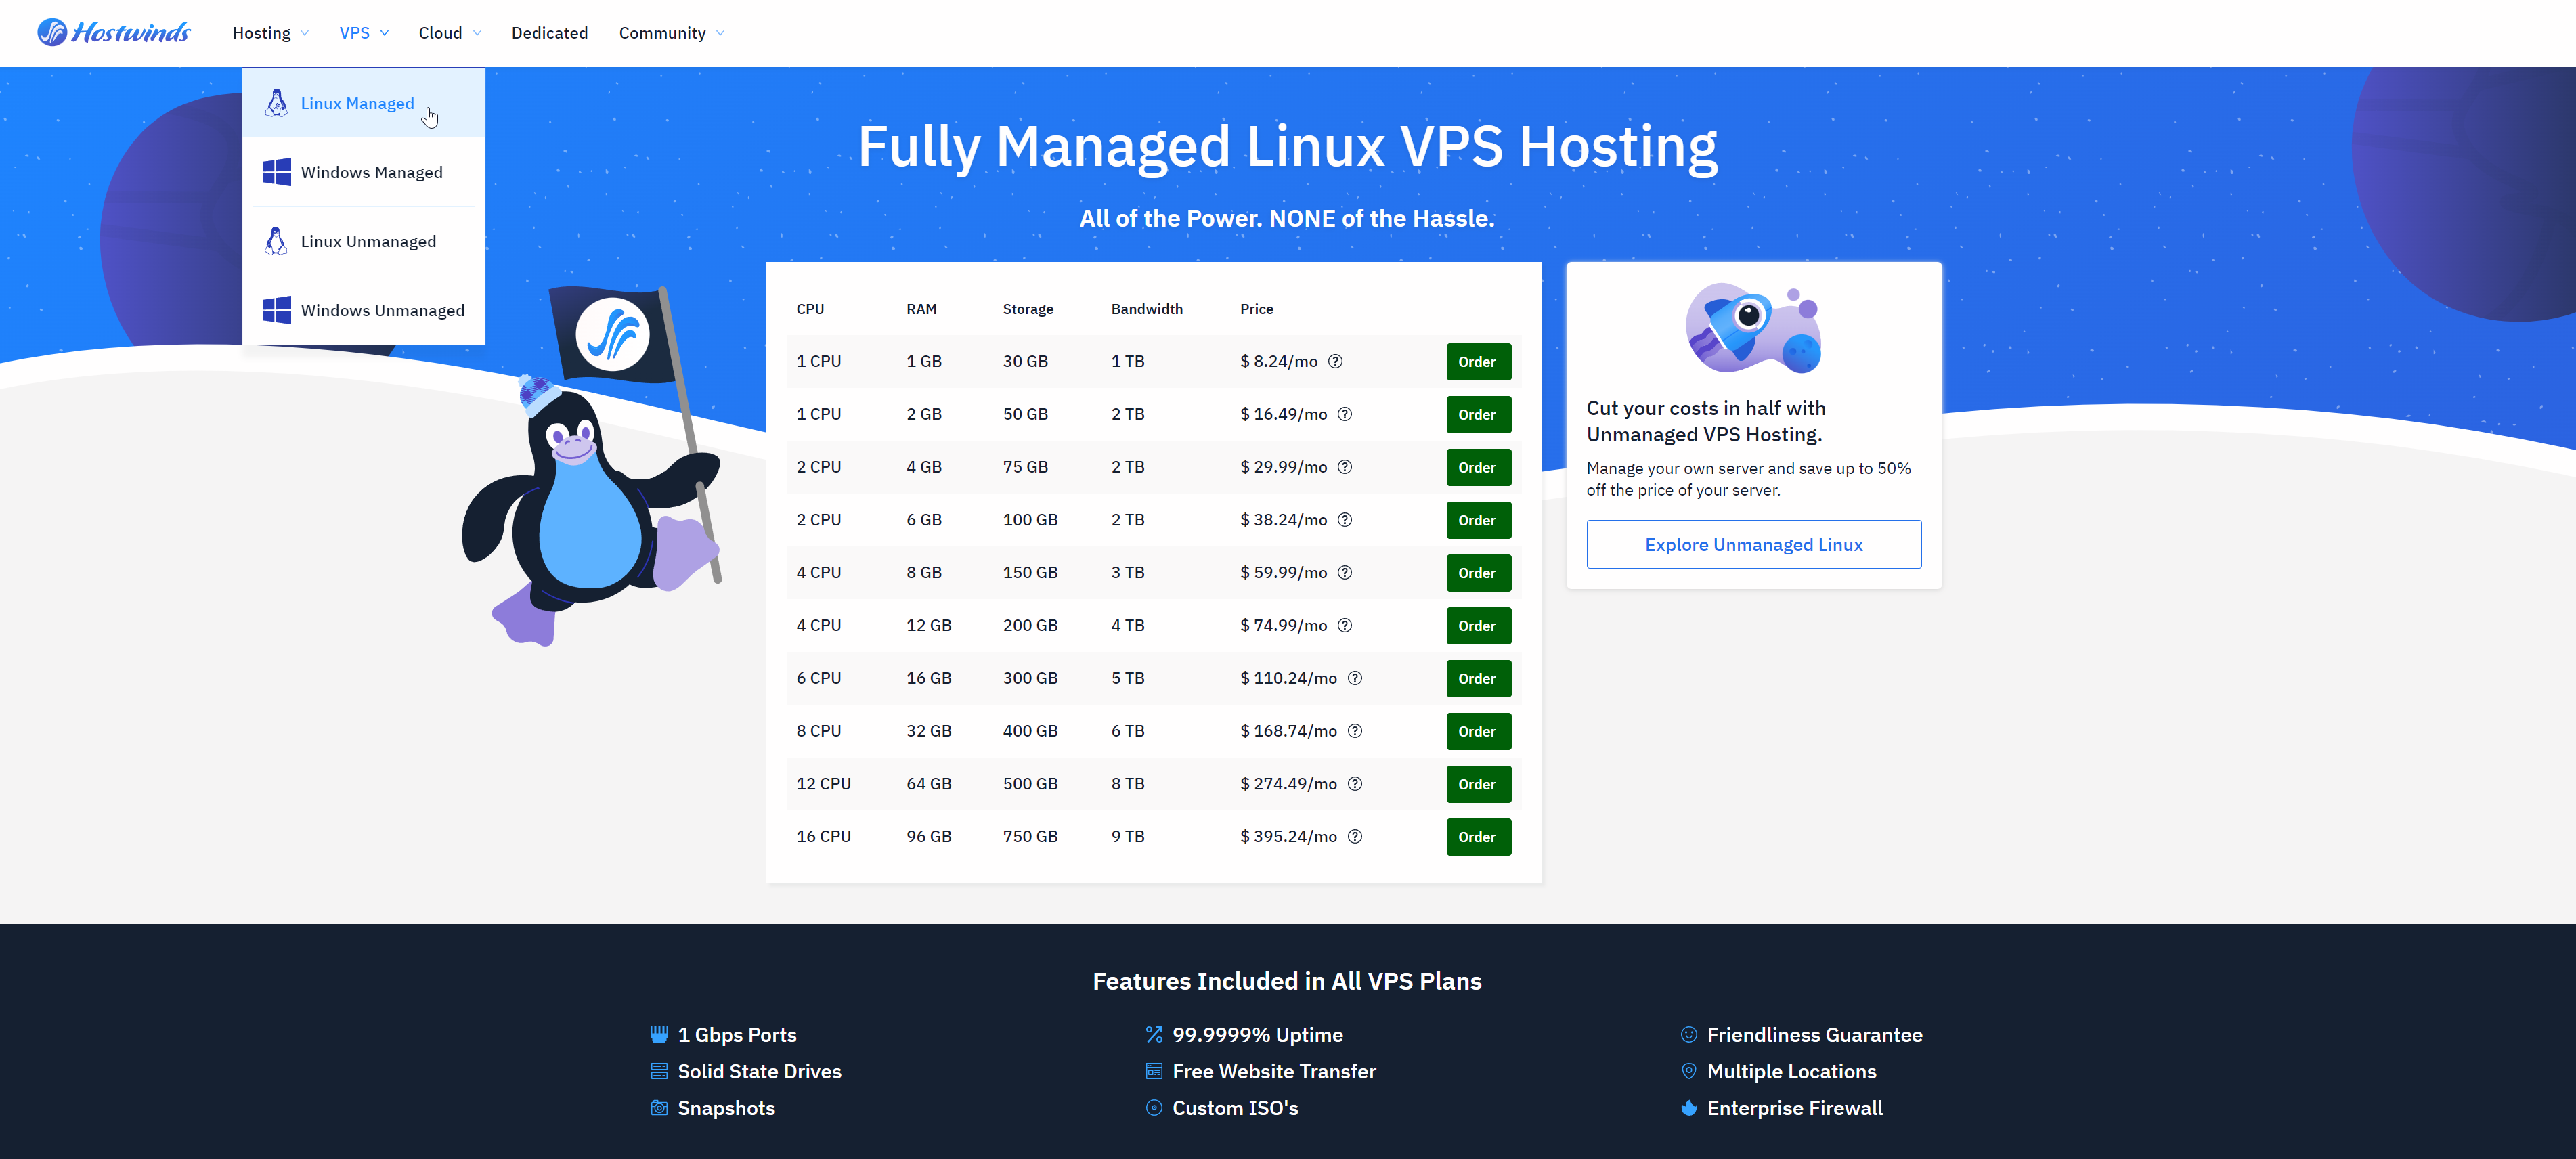Expand the Cloud dropdown menu
Screen dimensions: 2576x1159
(x=450, y=33)
